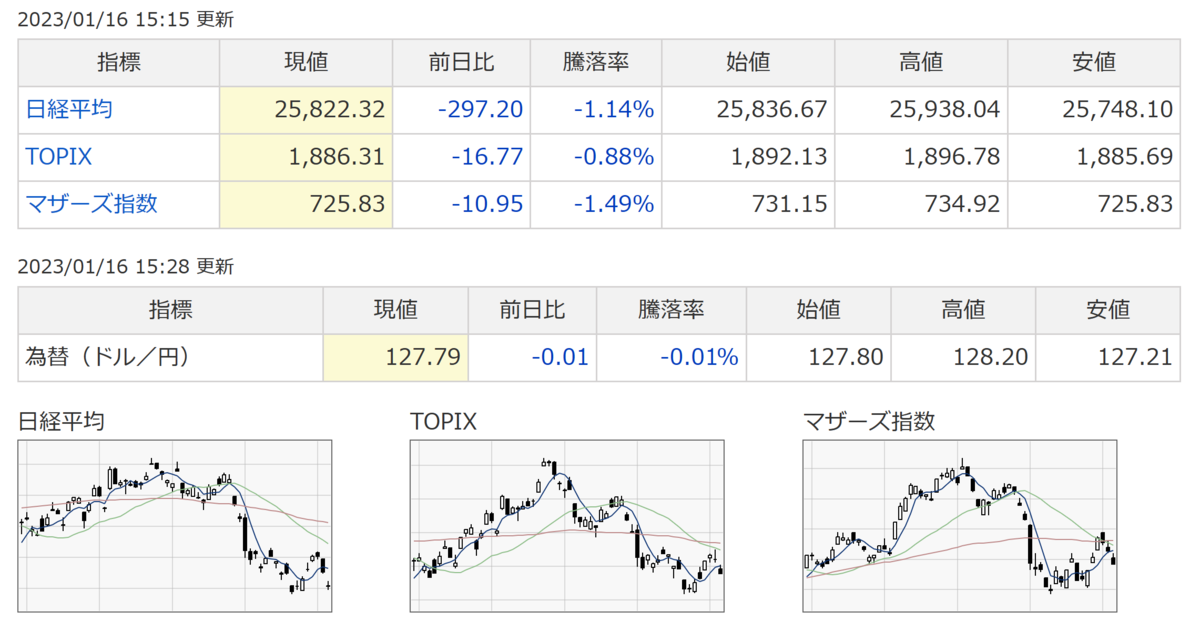Click the マザーズ指数 change rate -1.49%
The image size is (1200, 632).
(x=614, y=204)
